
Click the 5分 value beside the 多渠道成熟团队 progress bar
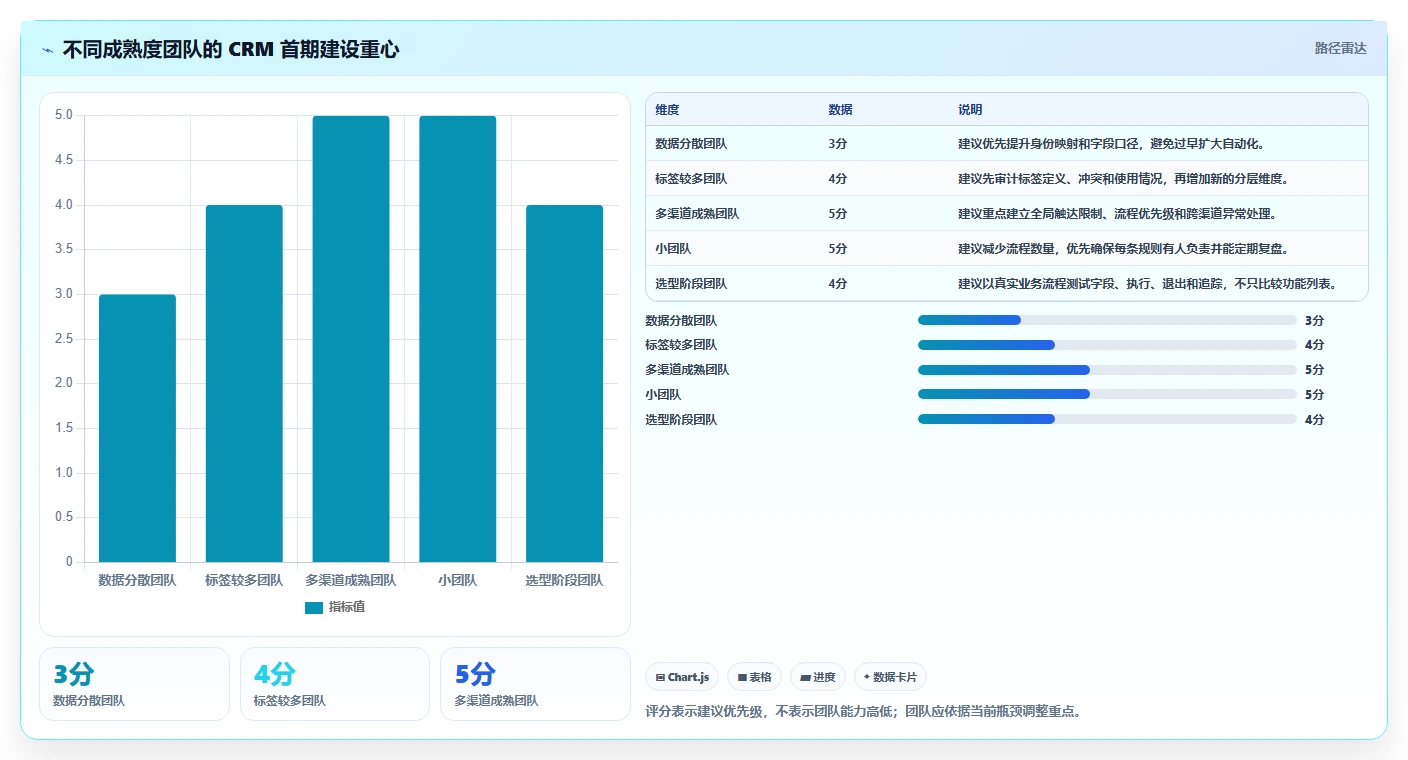point(1314,370)
